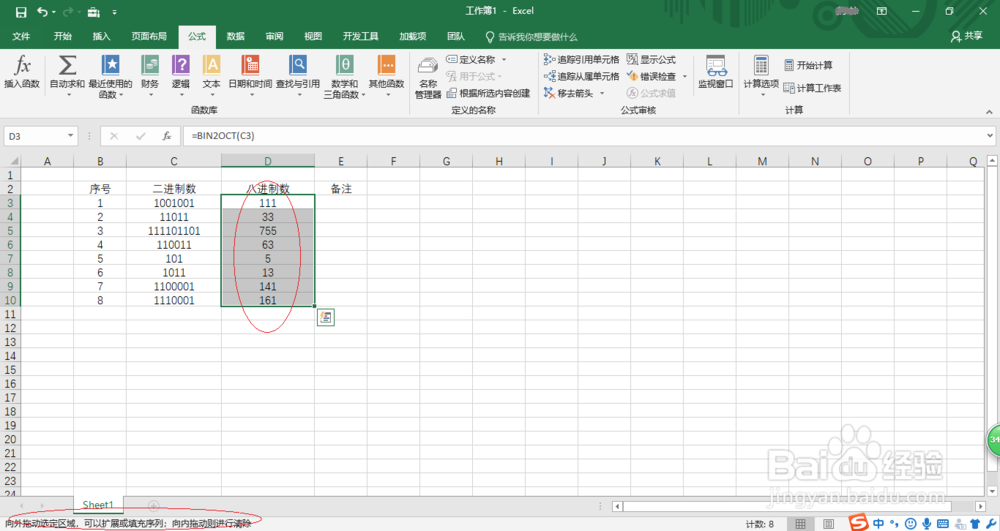This screenshot has width=1000, height=531.
Task: Click the Insert Function (插入函数) icon
Action: [x=22, y=71]
